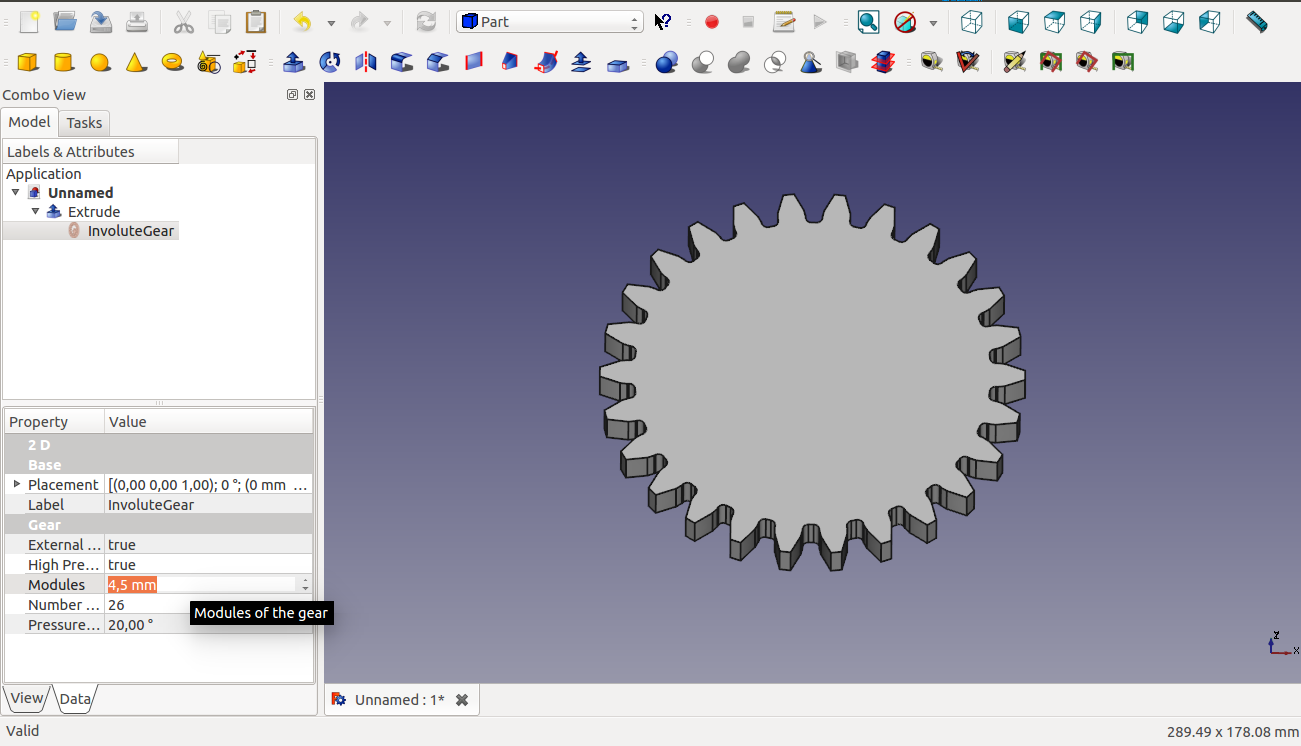Screen dimensions: 1301x746
Task: Collapse the Extrude tree node
Action: [x=35, y=212]
